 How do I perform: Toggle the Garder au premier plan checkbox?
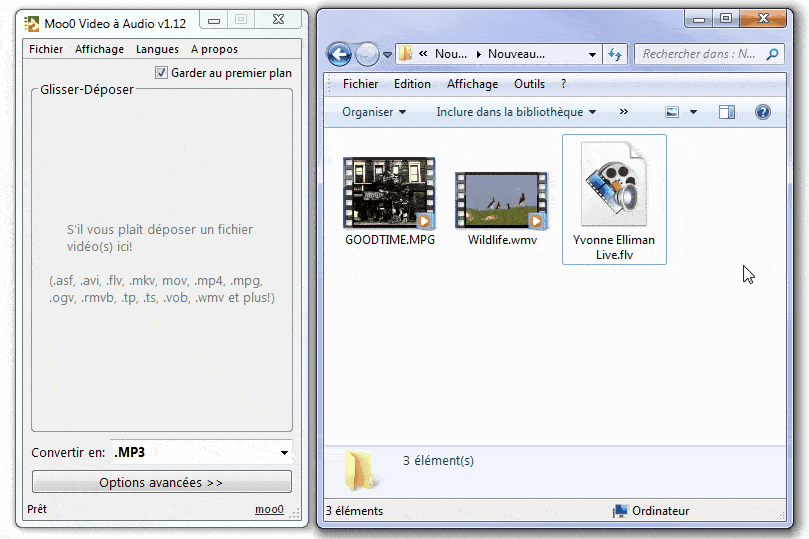(x=161, y=73)
